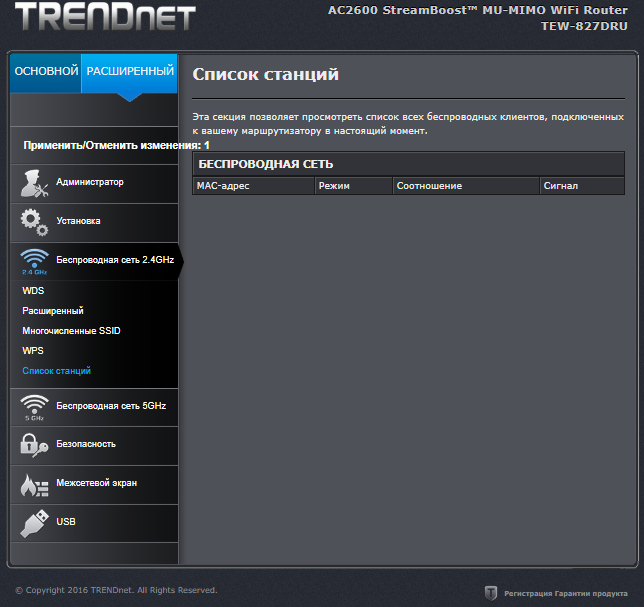This screenshot has height=607, width=644.
Task: Click the Установка gears icon
Action: click(x=34, y=222)
